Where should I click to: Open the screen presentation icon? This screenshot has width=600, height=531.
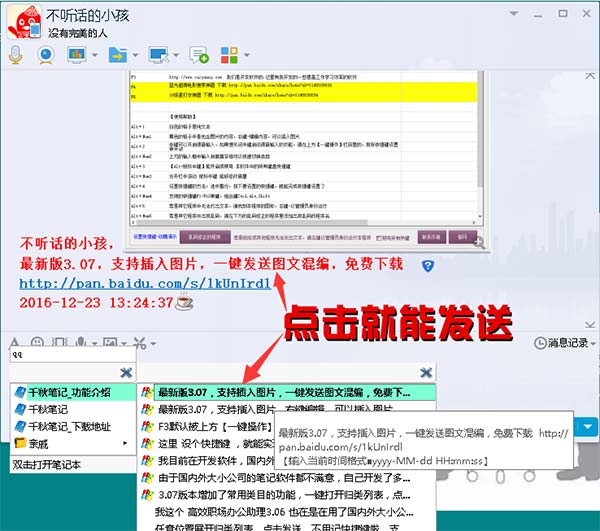[x=77, y=55]
